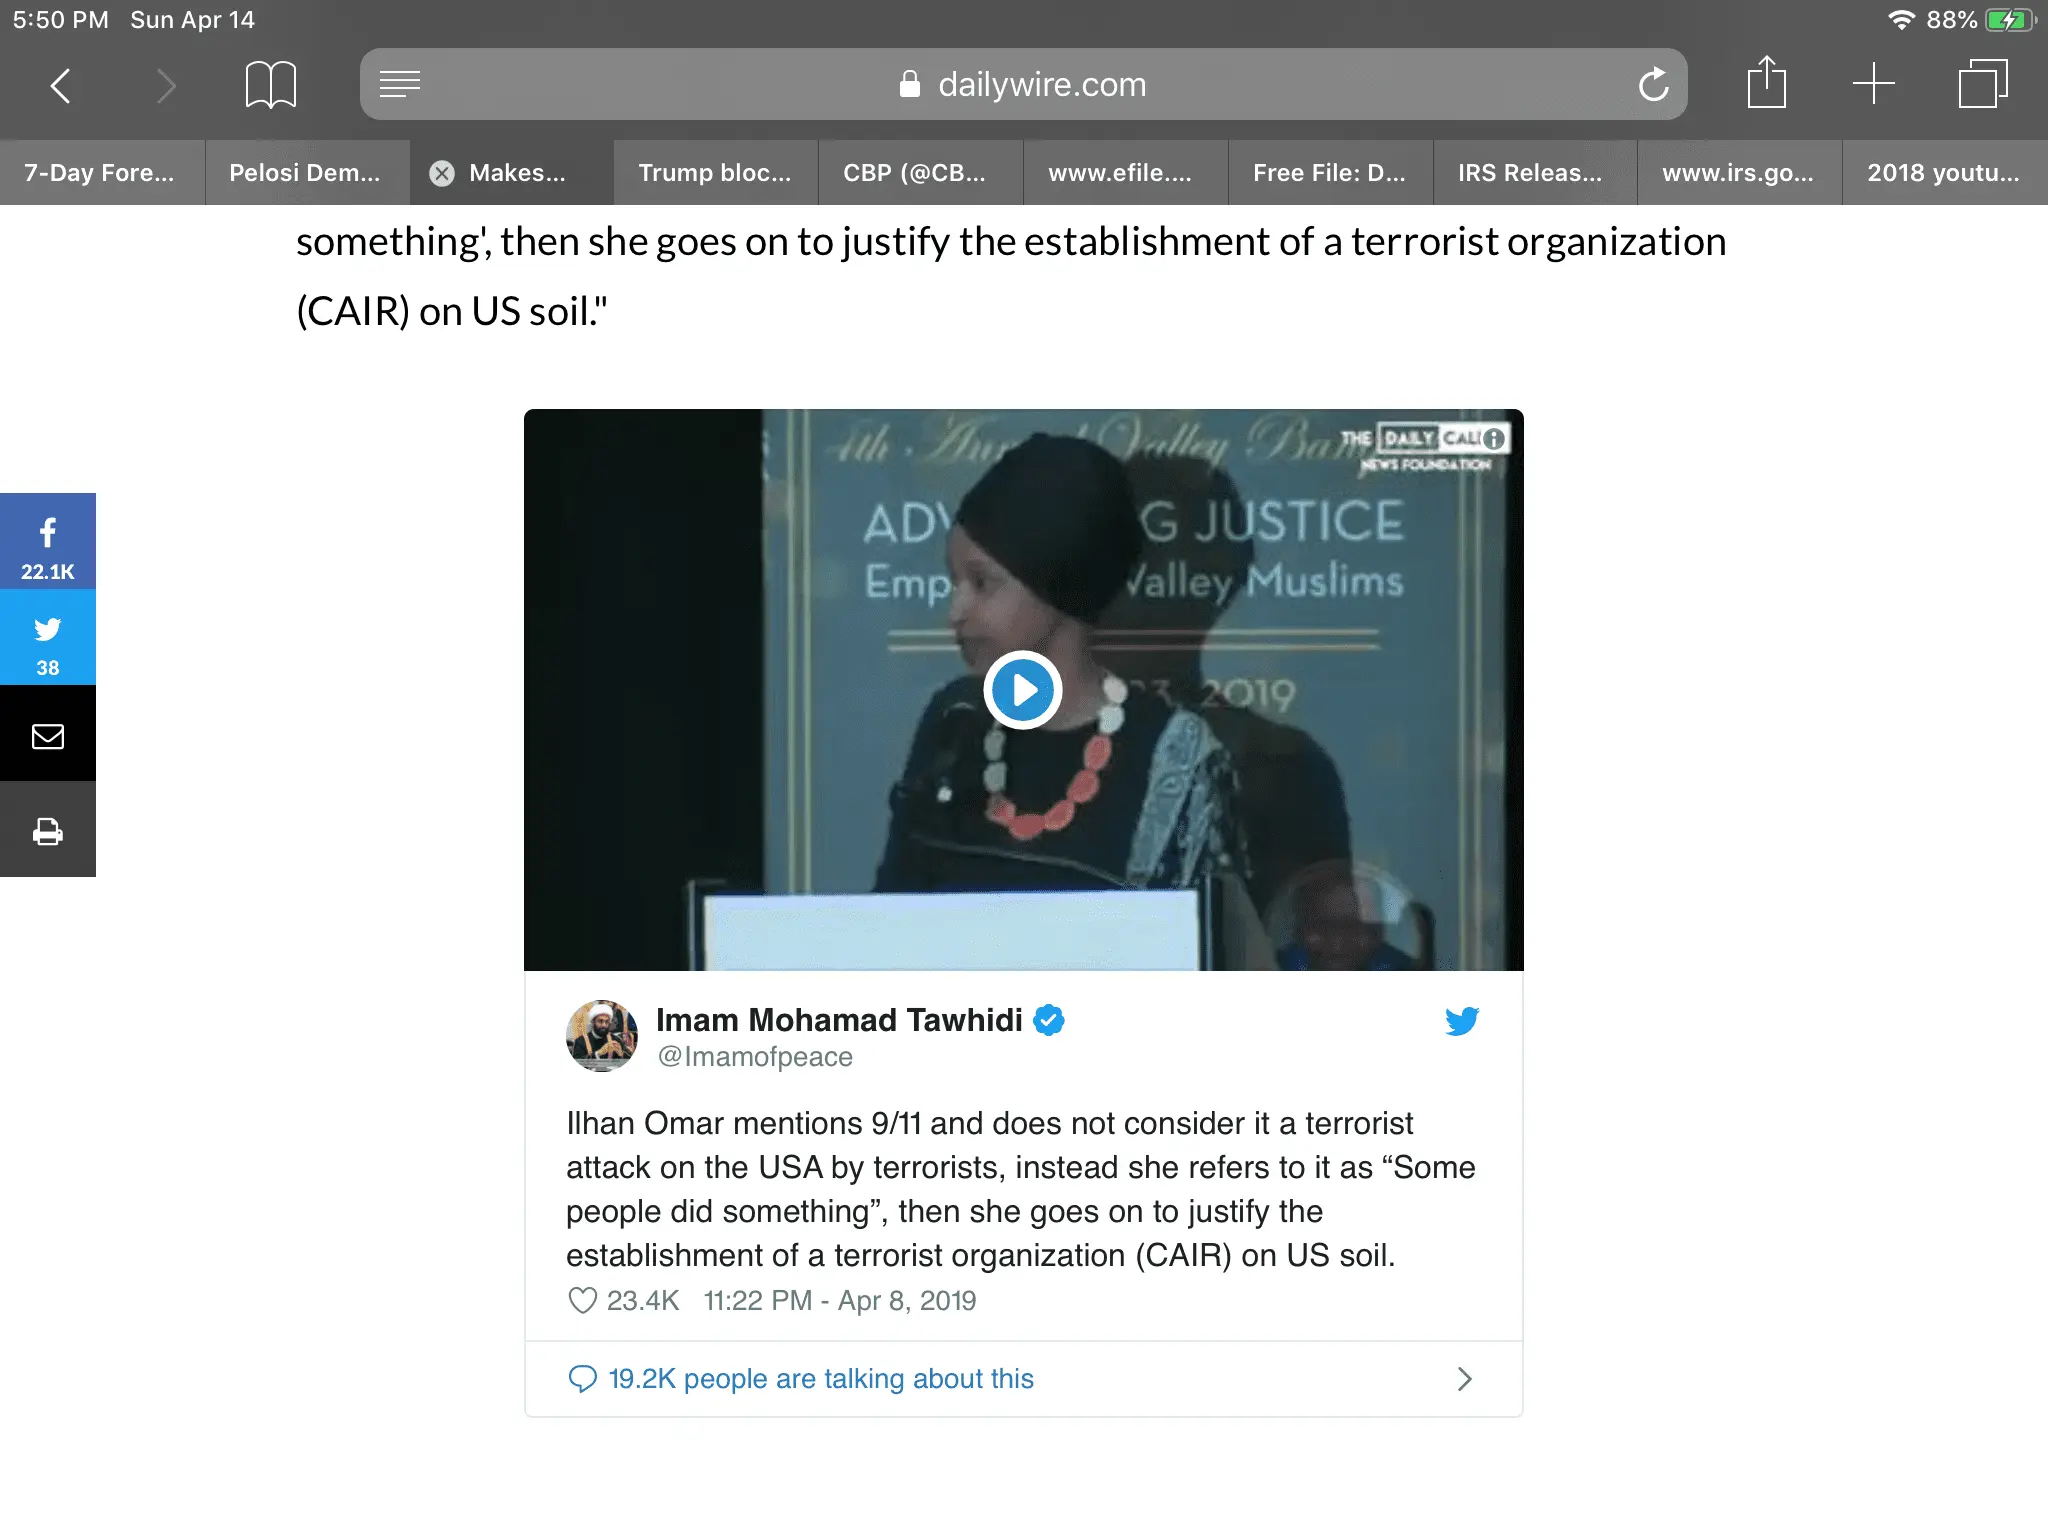Image resolution: width=2048 pixels, height=1536 pixels.
Task: Tap the reader view lines icon
Action: tap(400, 84)
